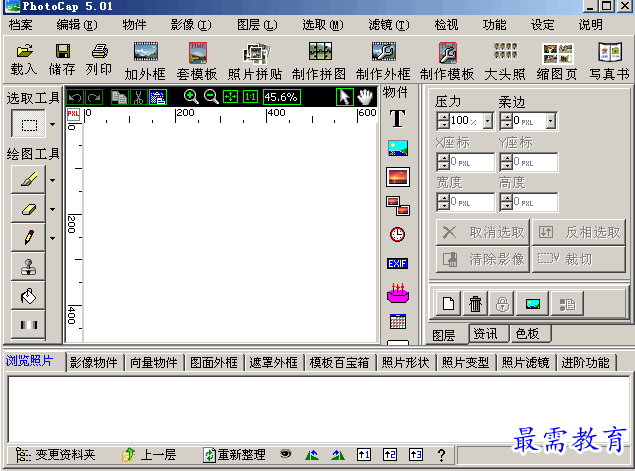The width and height of the screenshot is (635, 471).
Task: Click the copy icon in canvas toolbar
Action: (x=119, y=97)
